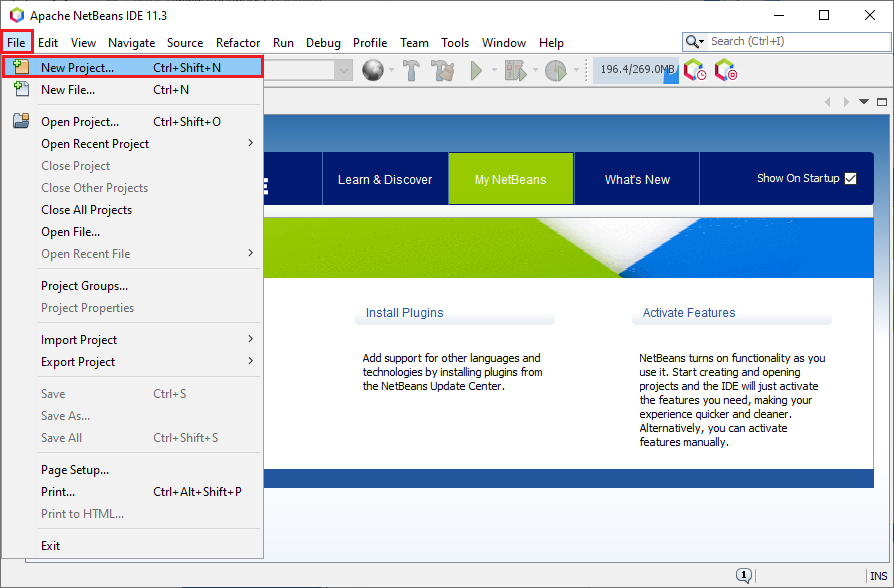Click the notifications balloon in status bar
This screenshot has height=588, width=894.
pos(743,575)
